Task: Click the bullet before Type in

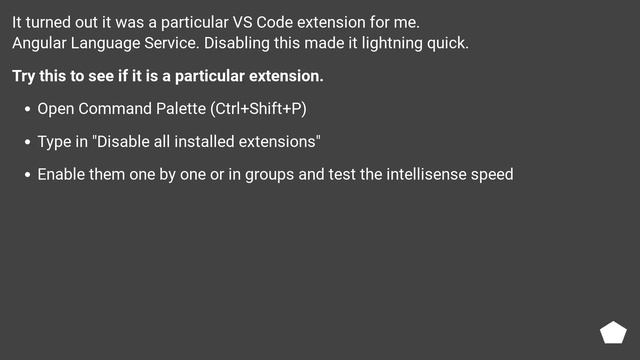Action: click(27, 142)
